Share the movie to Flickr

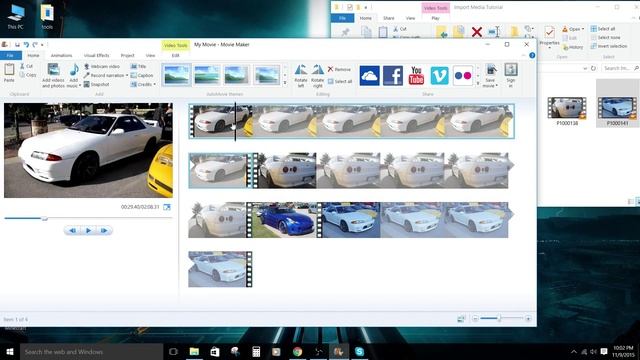[x=463, y=76]
